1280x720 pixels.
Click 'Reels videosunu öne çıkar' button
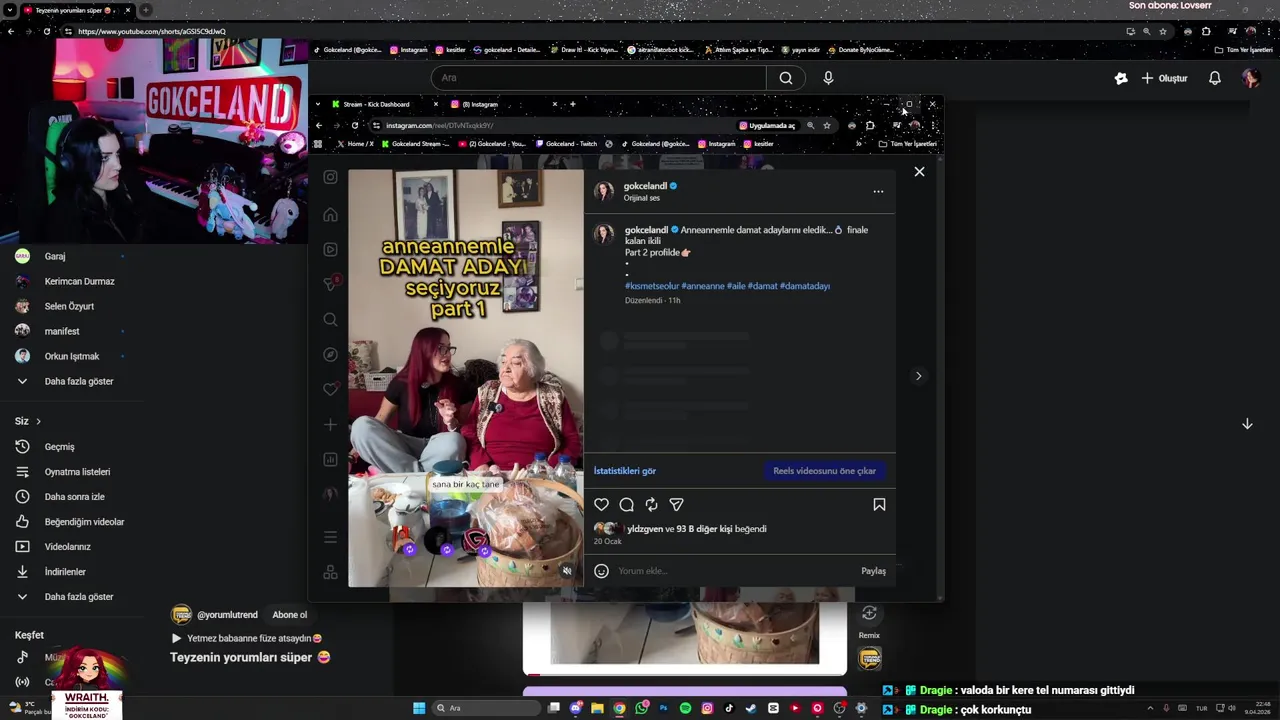click(x=824, y=471)
